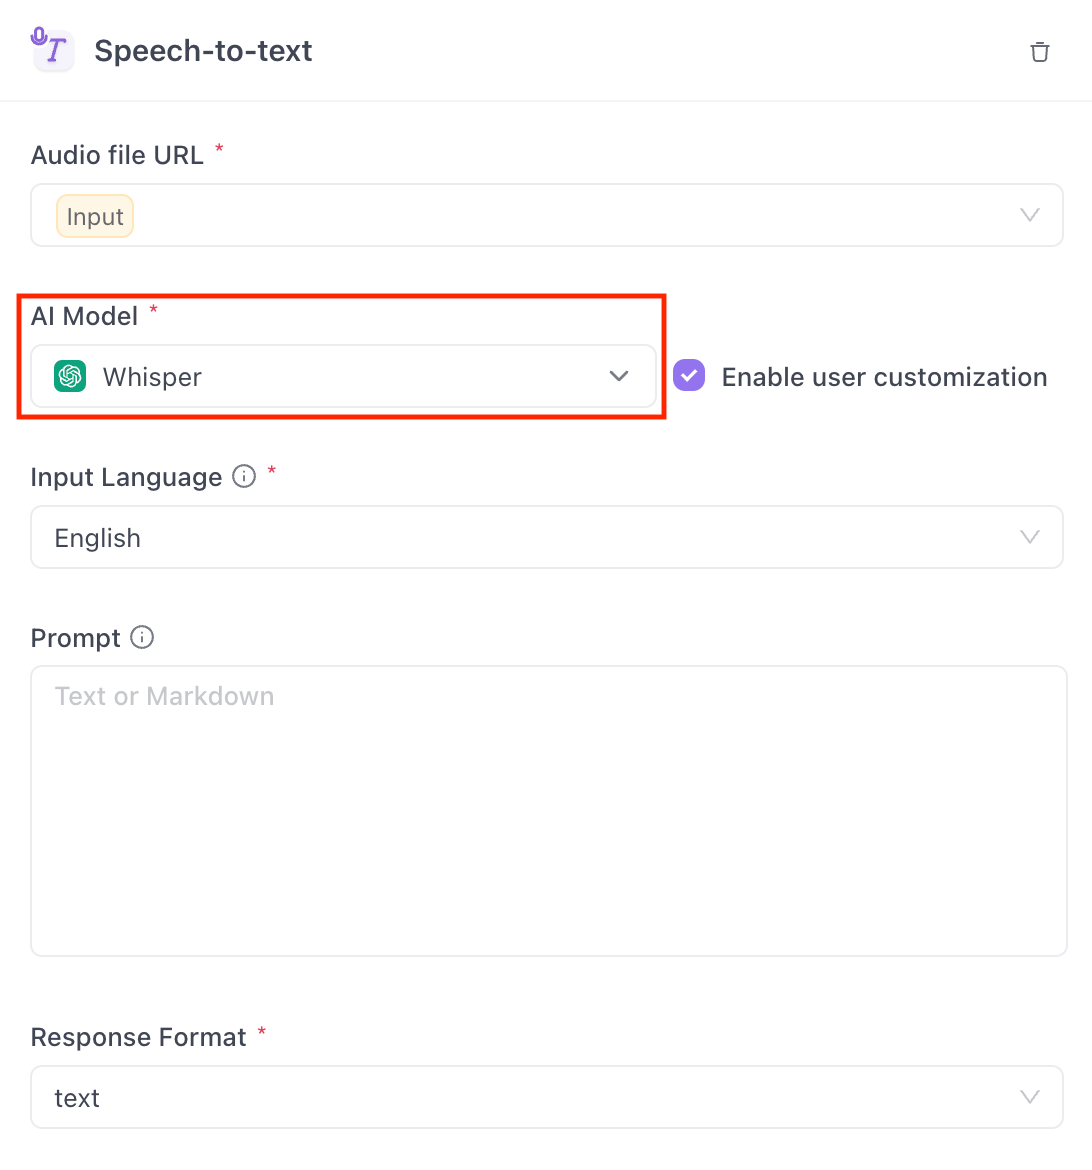
Task: Show the Input Language info tooltip icon
Action: [x=244, y=476]
